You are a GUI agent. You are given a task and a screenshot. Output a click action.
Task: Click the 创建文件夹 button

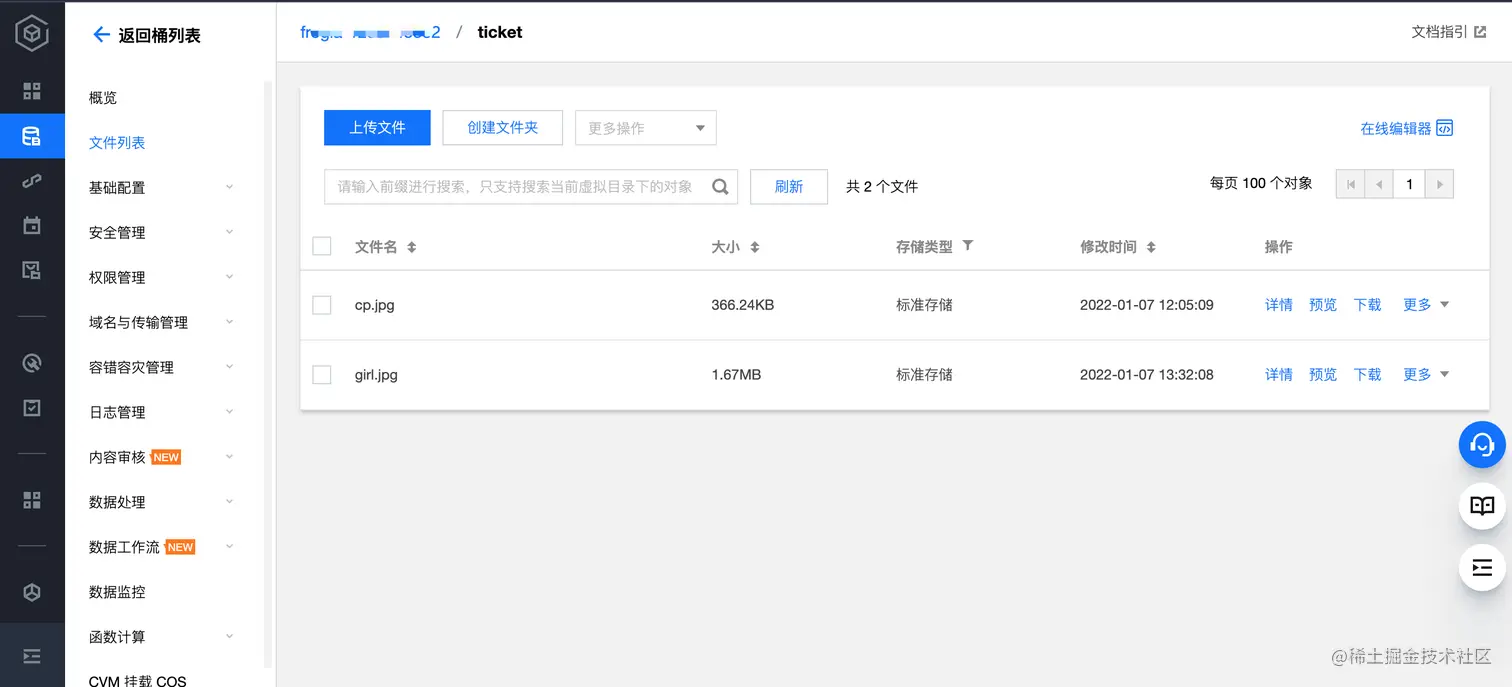(503, 128)
